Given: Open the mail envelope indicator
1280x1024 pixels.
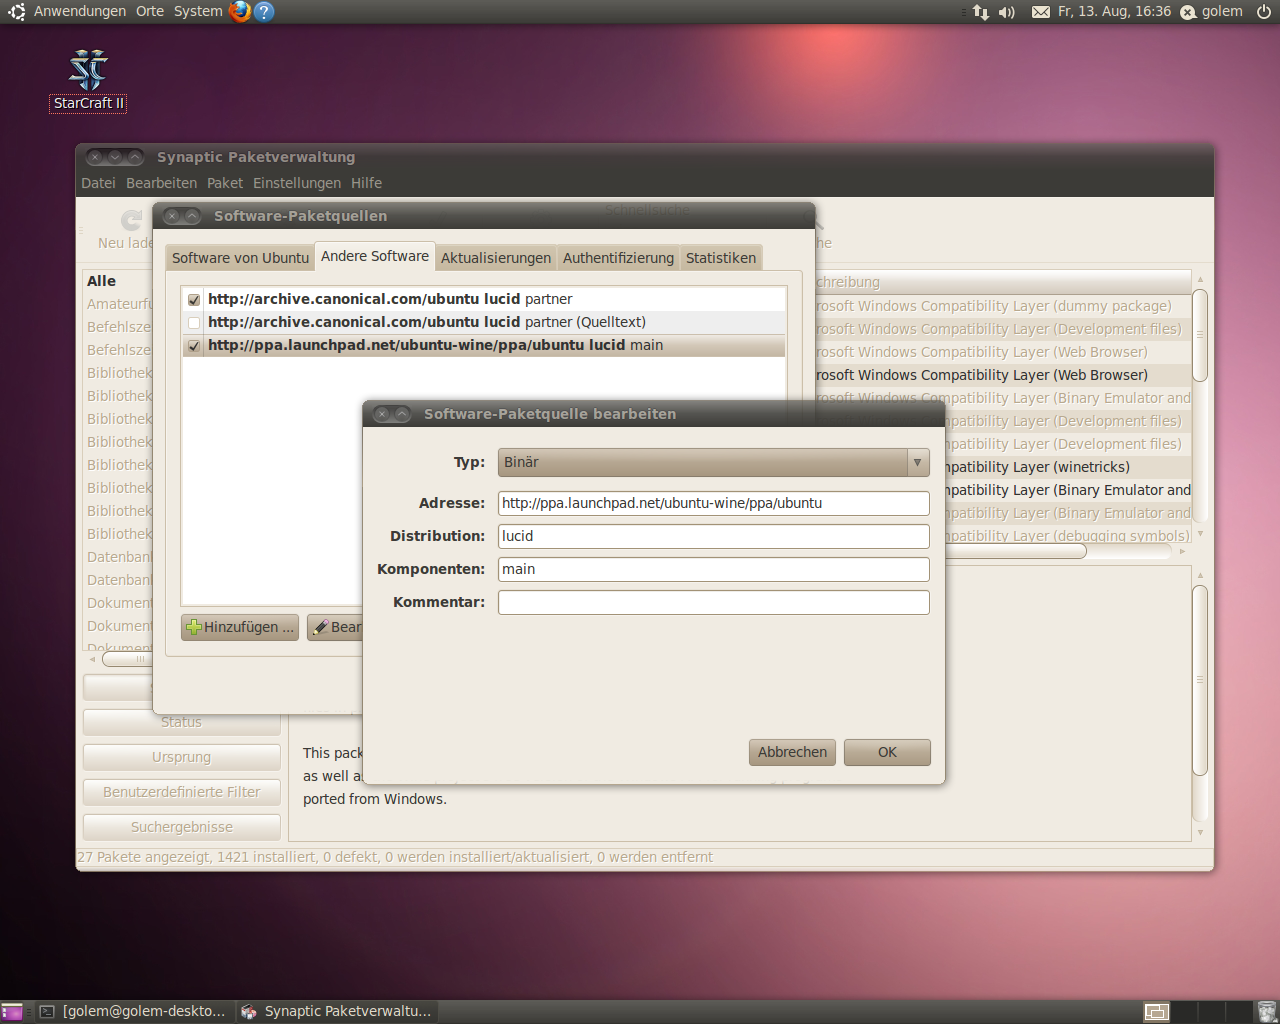Looking at the screenshot, I should pos(1040,11).
